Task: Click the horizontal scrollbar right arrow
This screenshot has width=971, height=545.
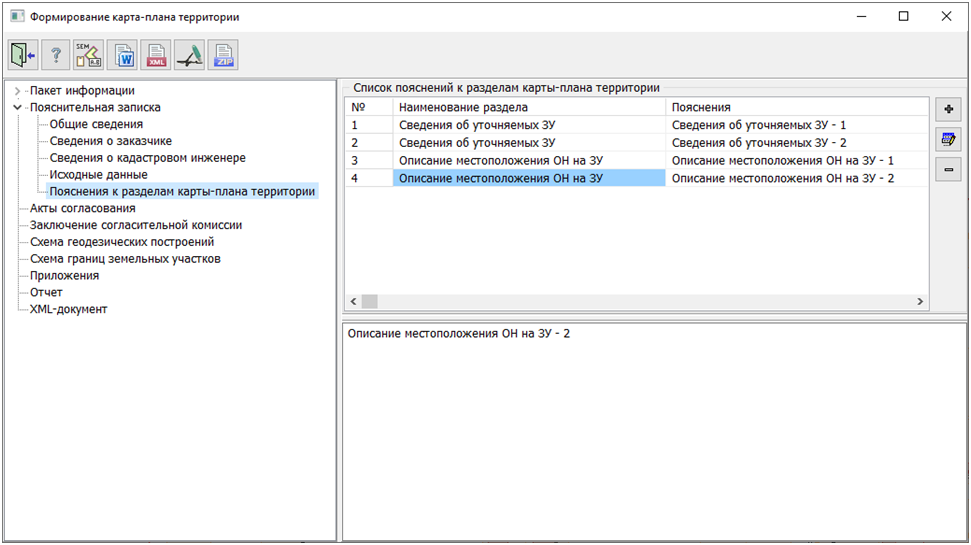Action: click(x=920, y=301)
